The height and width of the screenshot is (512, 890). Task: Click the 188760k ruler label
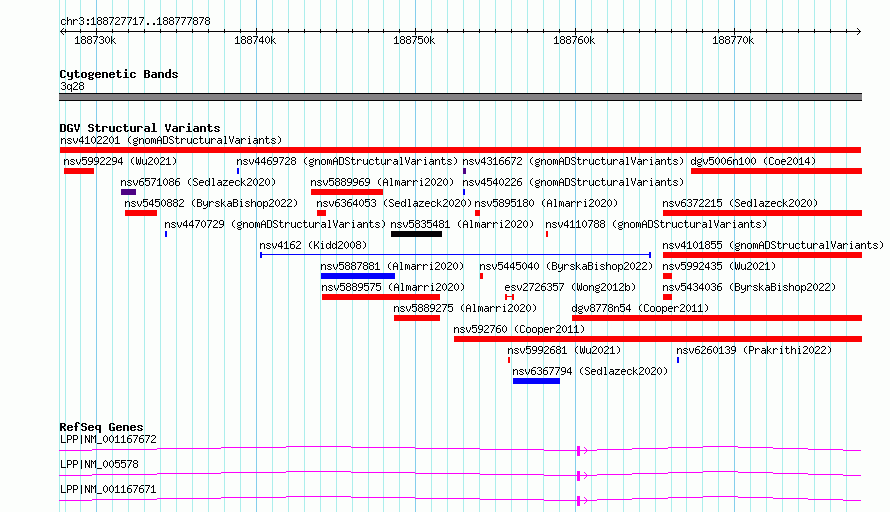click(x=574, y=40)
